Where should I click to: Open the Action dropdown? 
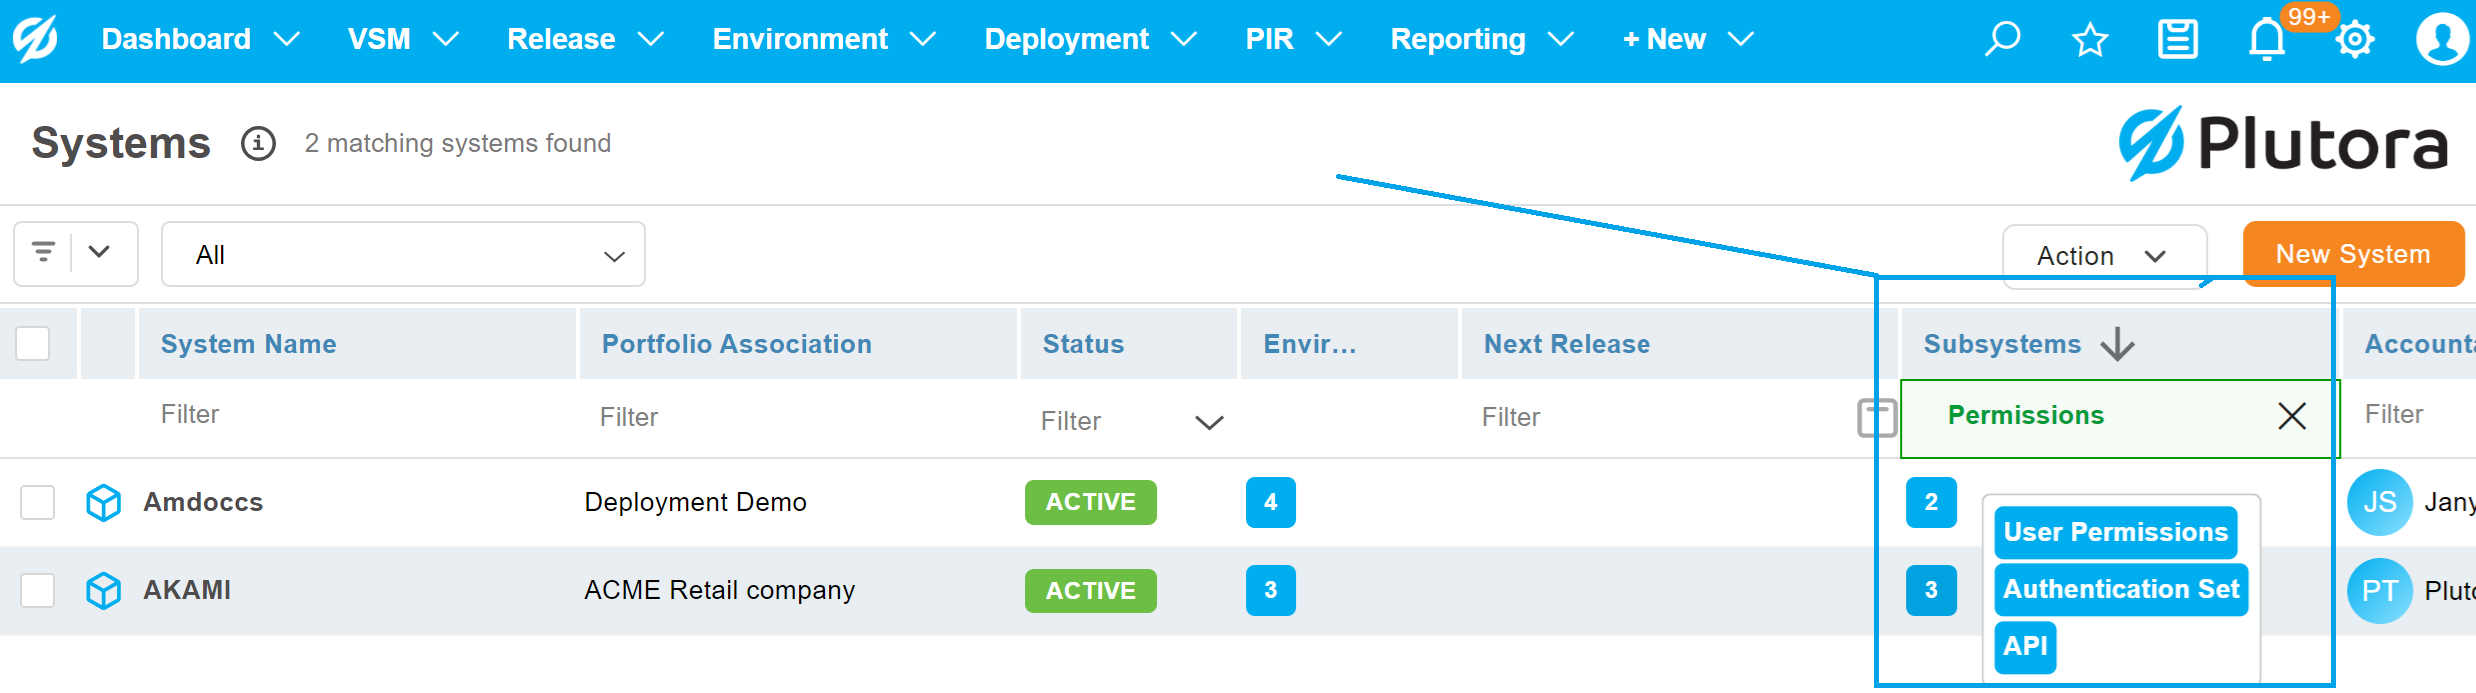coord(2103,256)
